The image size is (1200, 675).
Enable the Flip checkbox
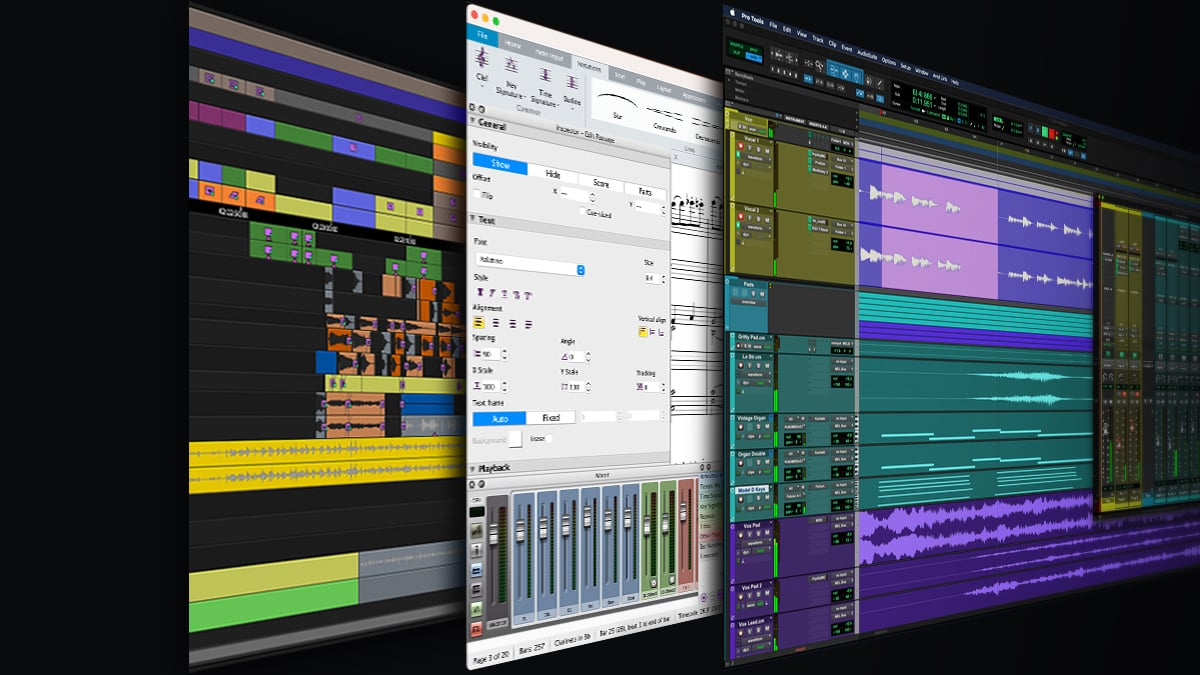click(x=477, y=195)
